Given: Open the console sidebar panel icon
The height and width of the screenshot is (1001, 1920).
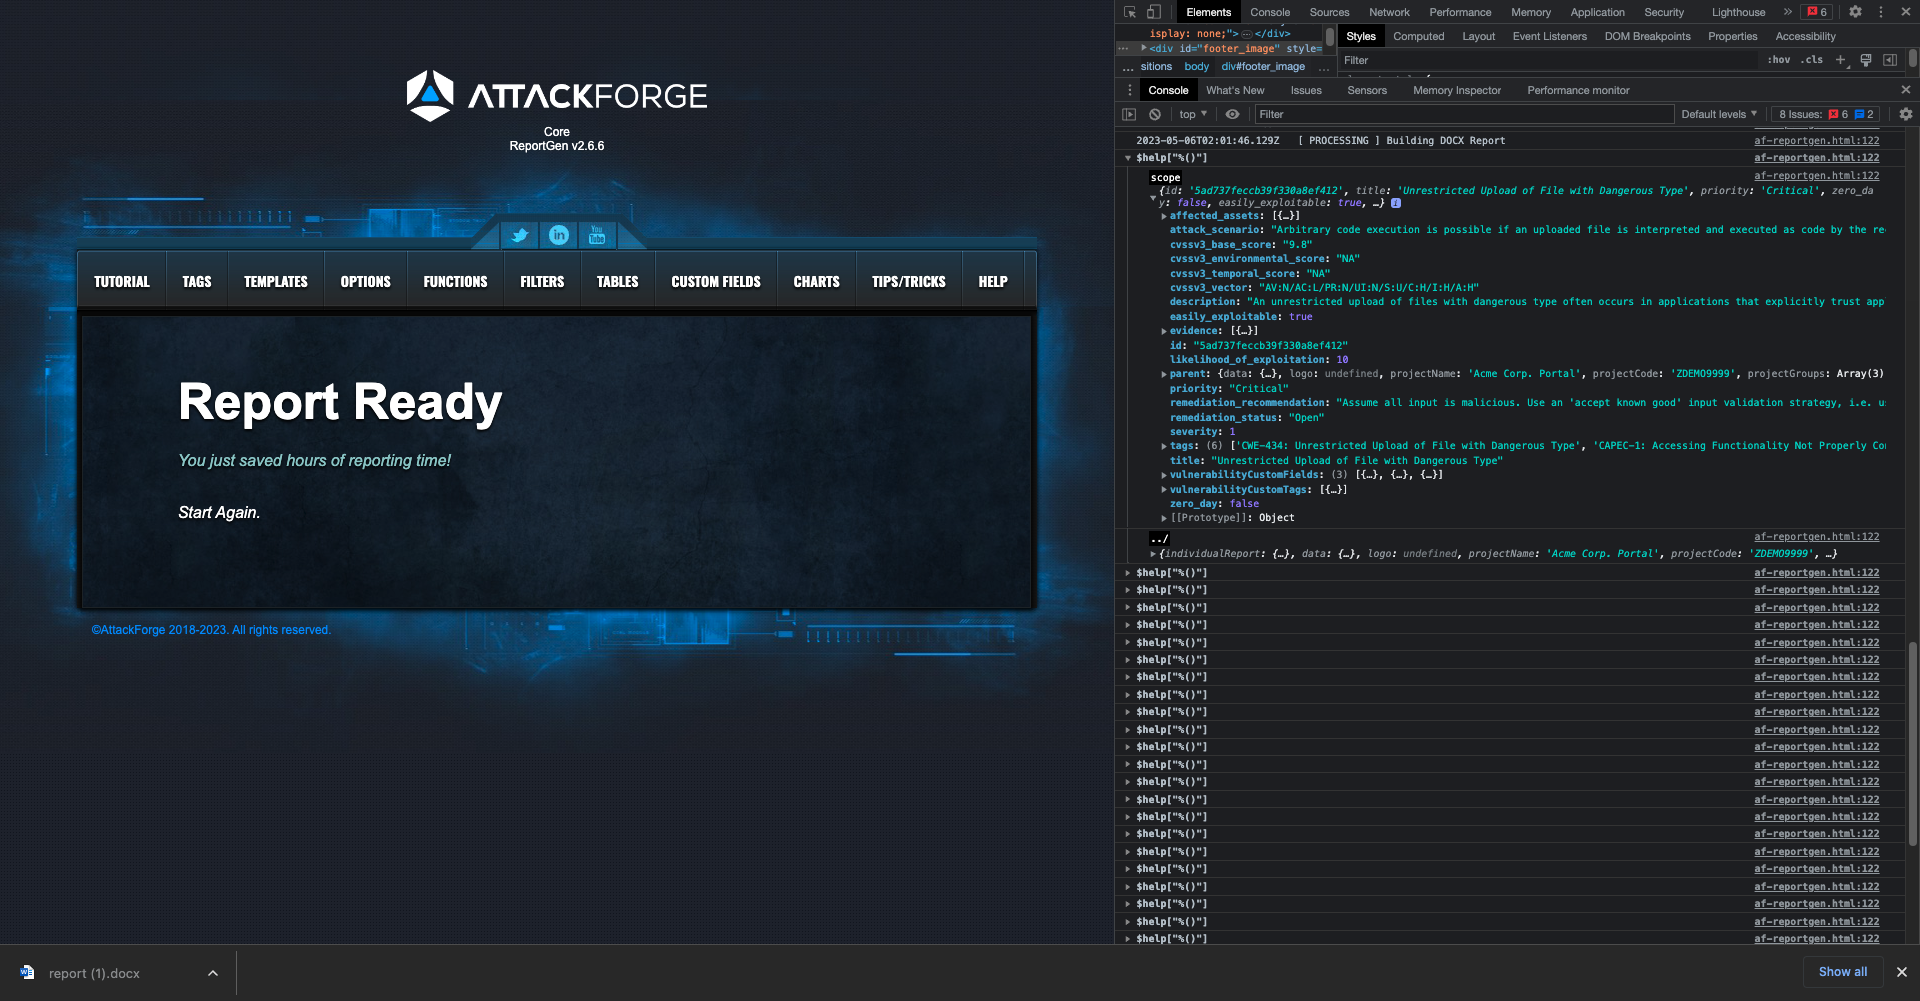Looking at the screenshot, I should [1130, 114].
